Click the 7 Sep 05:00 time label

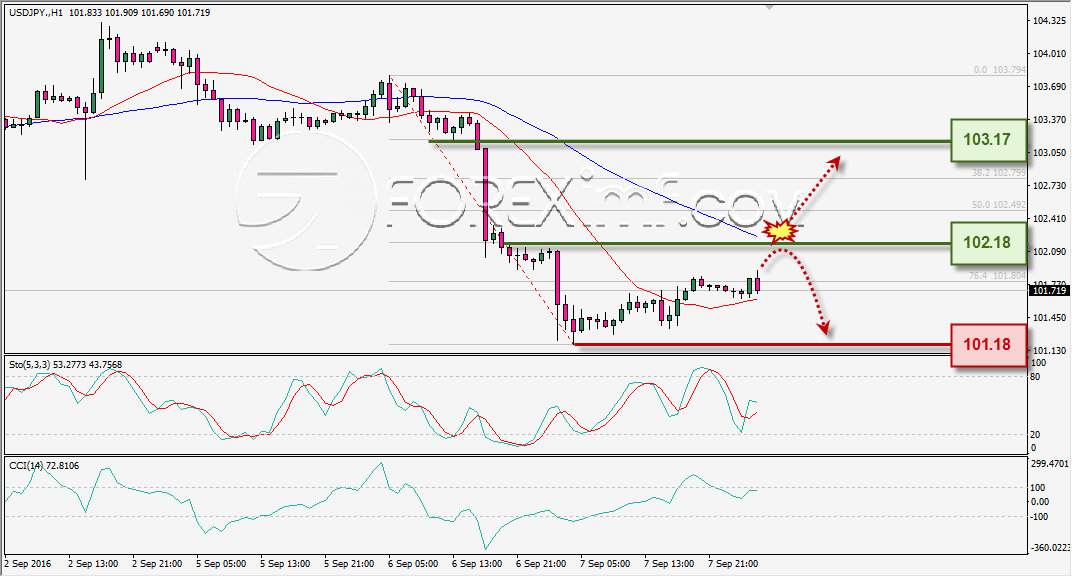(605, 564)
